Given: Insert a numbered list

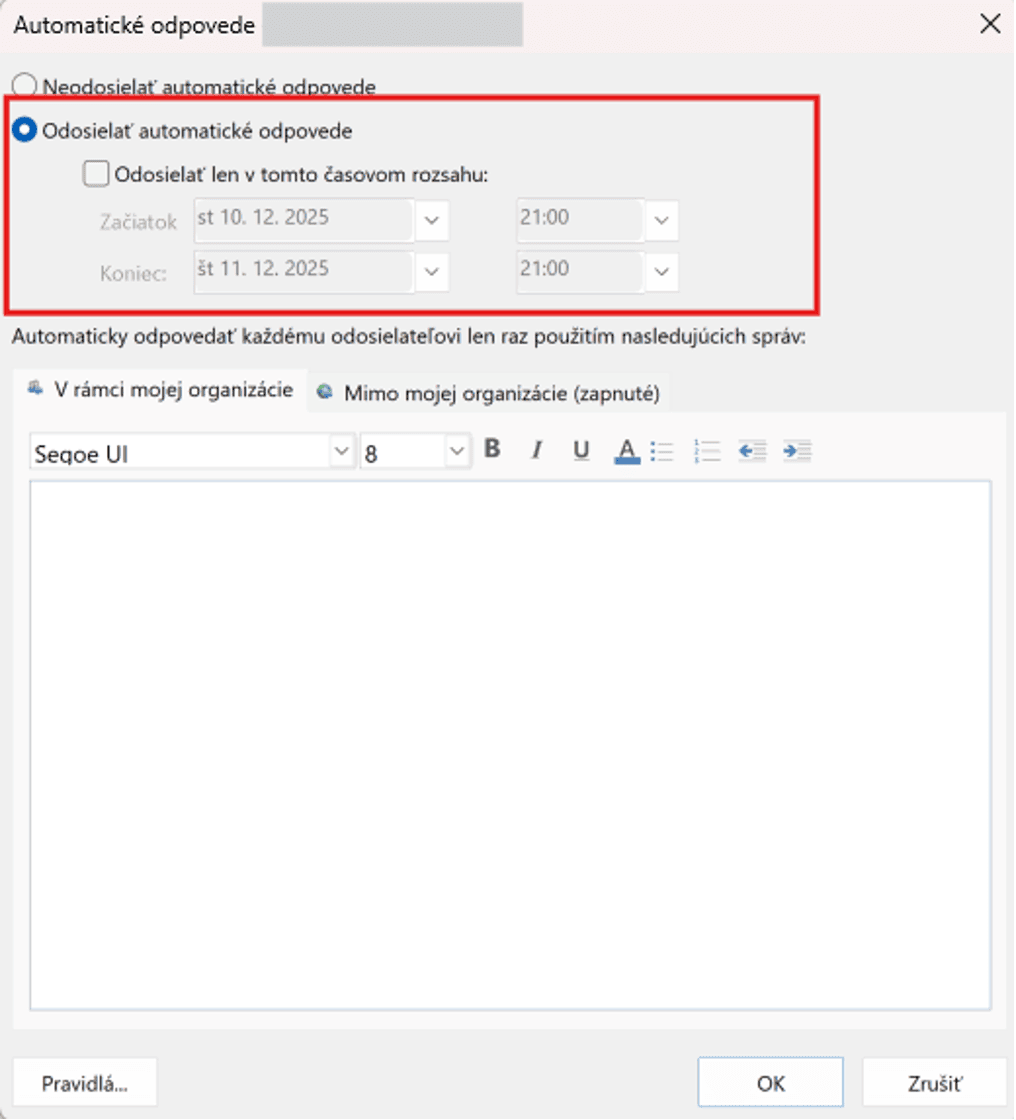Looking at the screenshot, I should click(707, 450).
